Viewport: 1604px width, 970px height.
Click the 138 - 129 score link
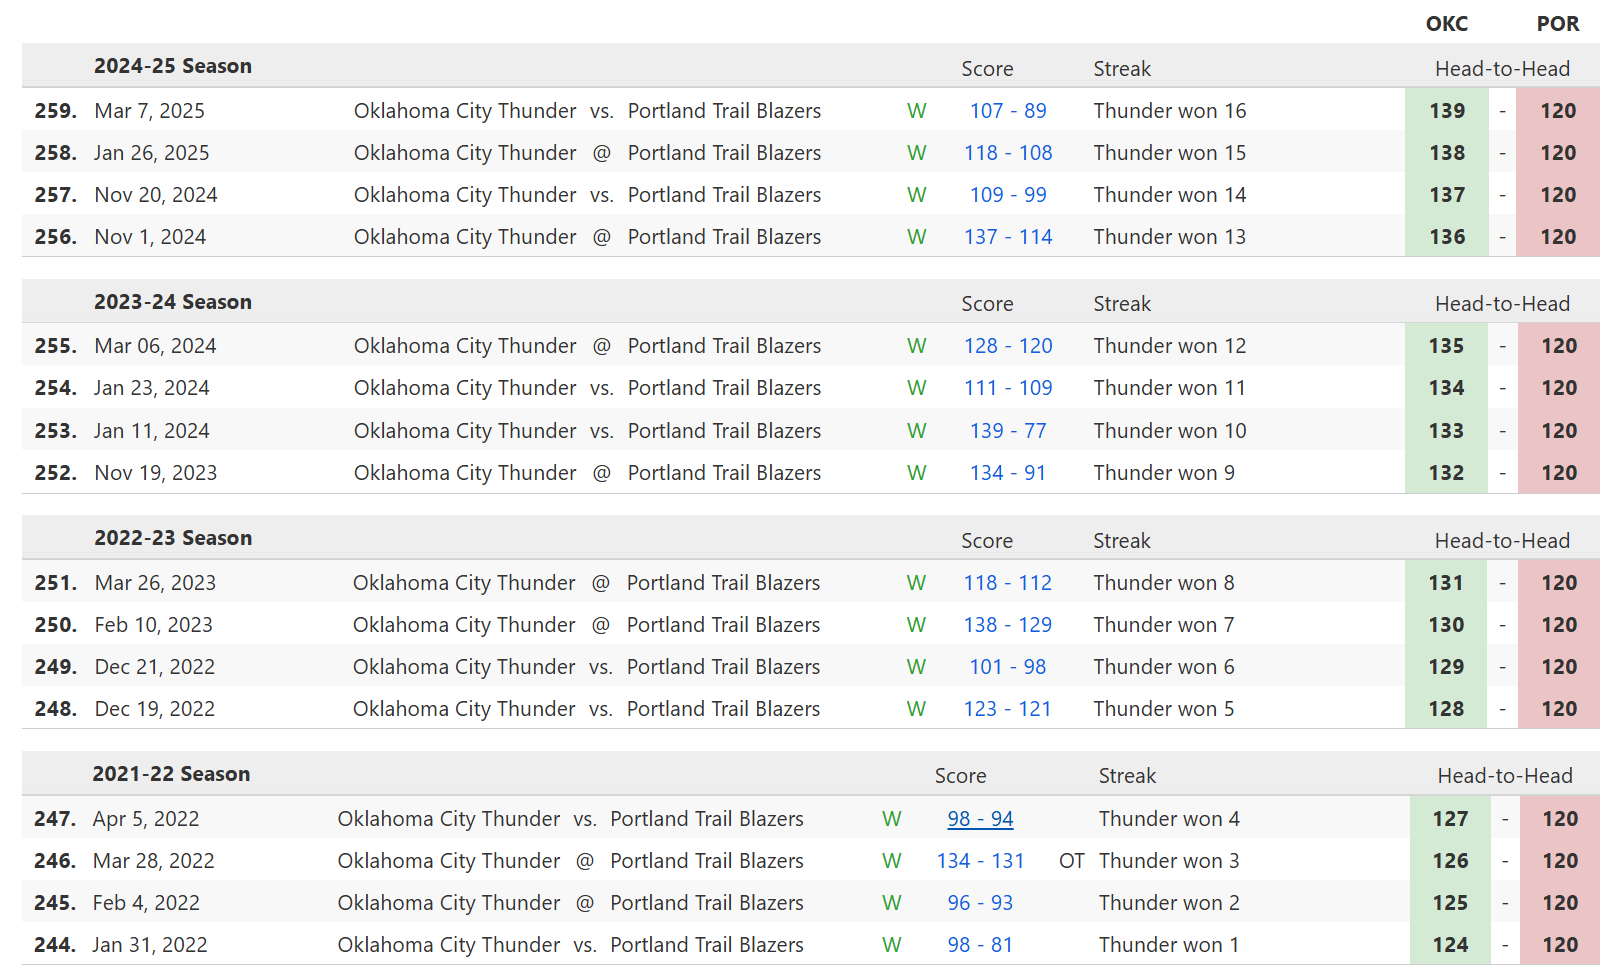click(x=1008, y=625)
